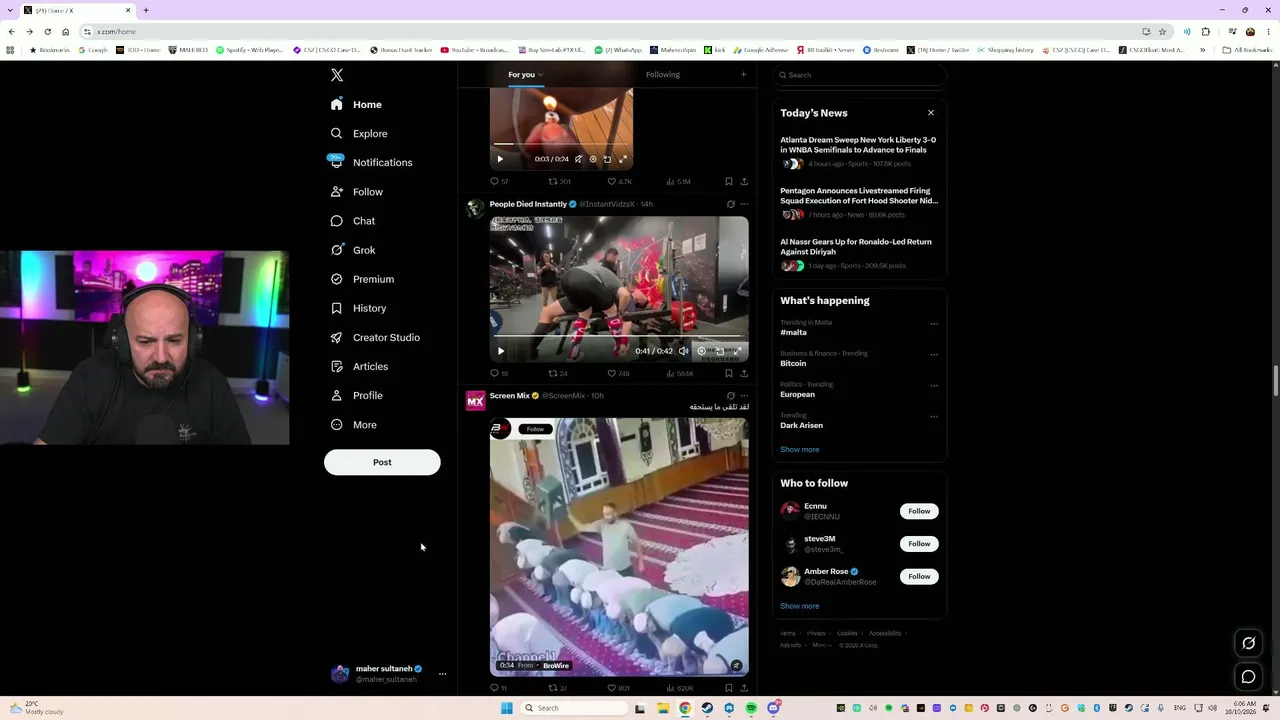1280x720 pixels.
Task: Open More options in the sidebar
Action: 354,425
